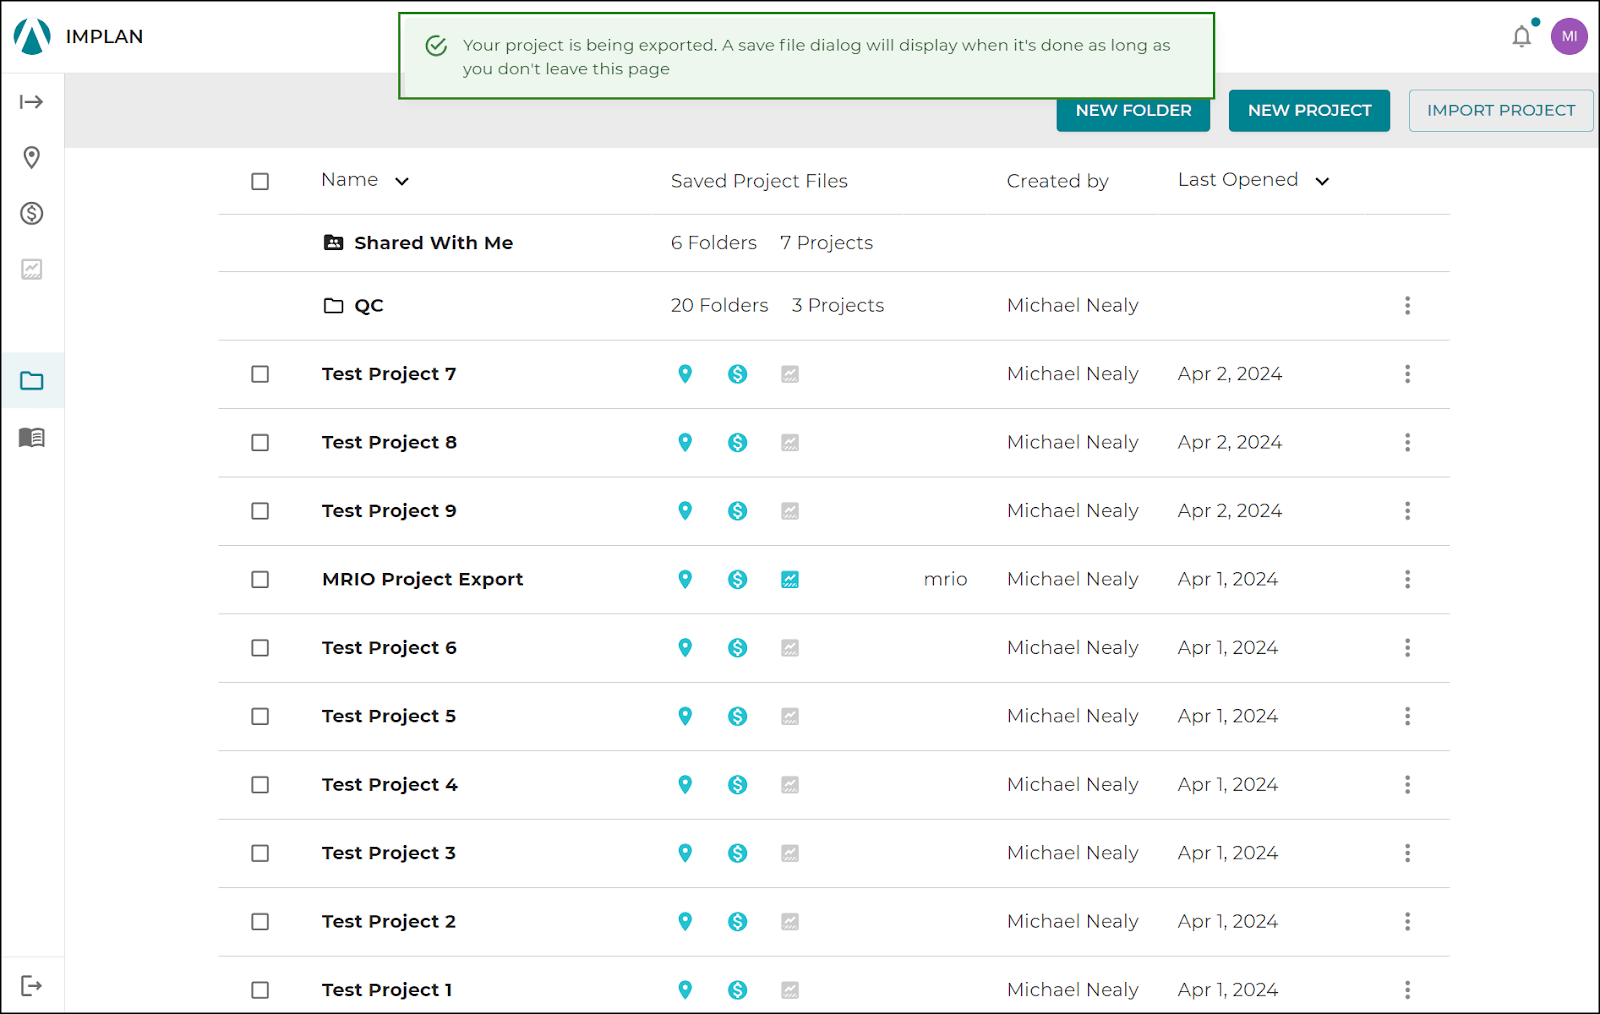Image resolution: width=1600 pixels, height=1014 pixels.
Task: Open Test Project 7 by name
Action: click(x=389, y=374)
